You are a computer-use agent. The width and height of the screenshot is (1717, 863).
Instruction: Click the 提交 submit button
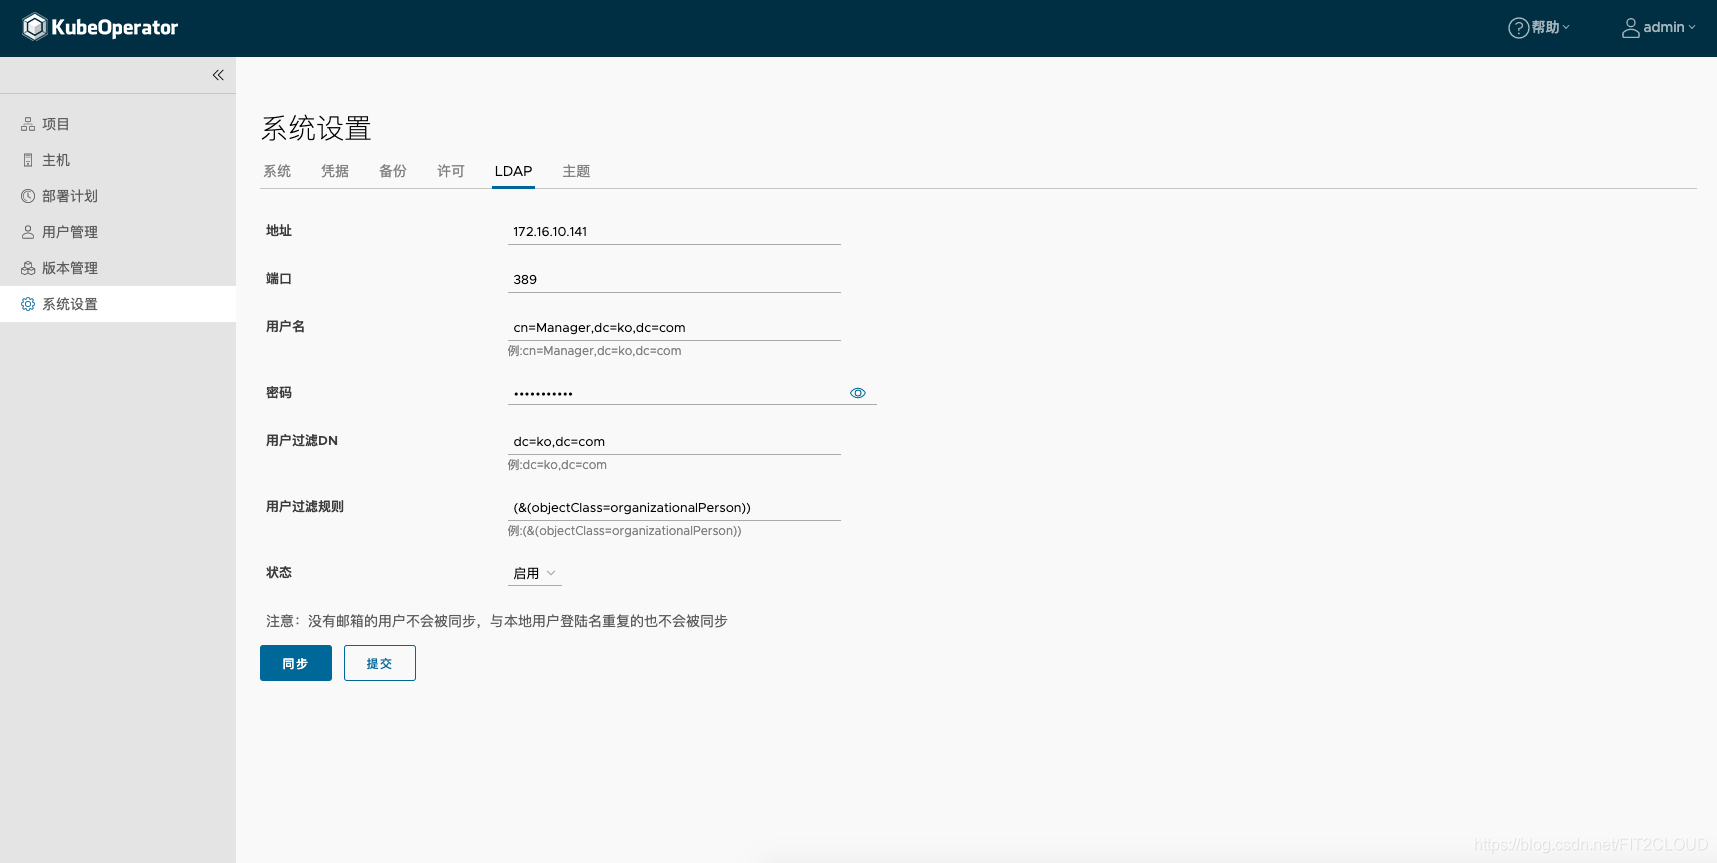(x=380, y=663)
